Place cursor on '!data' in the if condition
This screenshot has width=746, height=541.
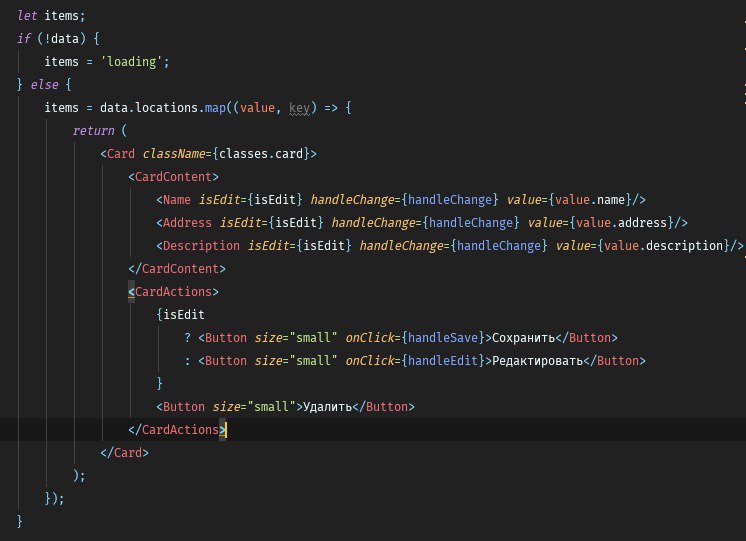click(x=61, y=39)
